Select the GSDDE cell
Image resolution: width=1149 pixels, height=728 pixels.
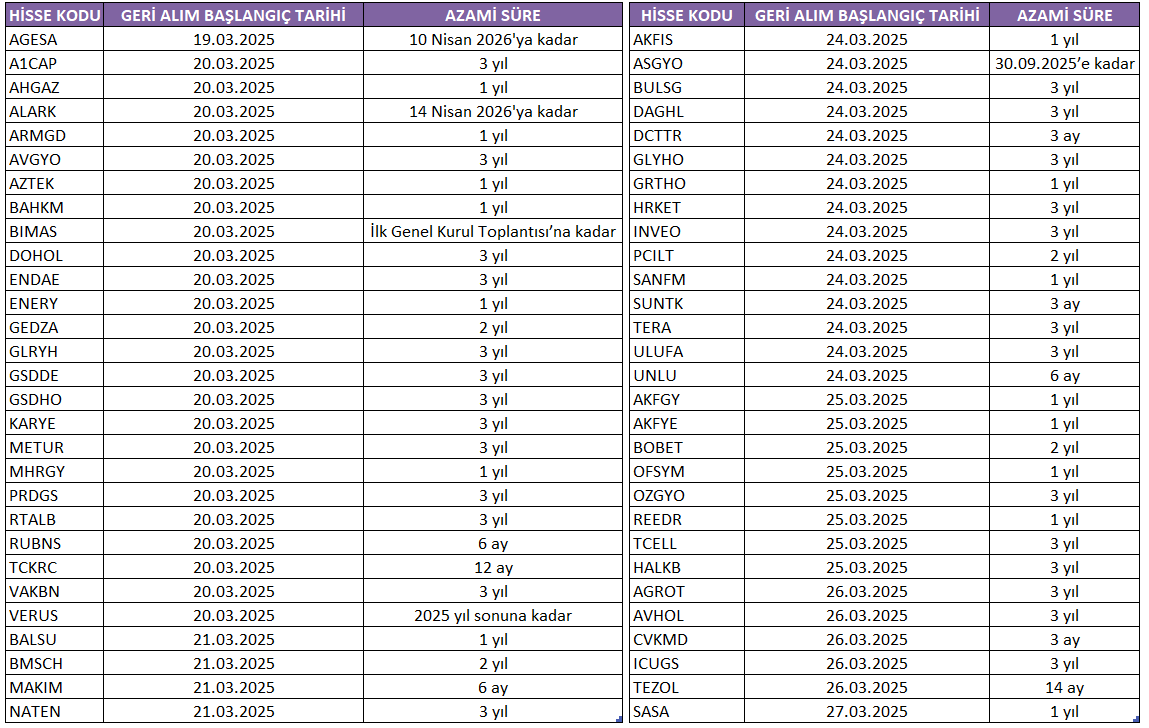click(x=54, y=375)
